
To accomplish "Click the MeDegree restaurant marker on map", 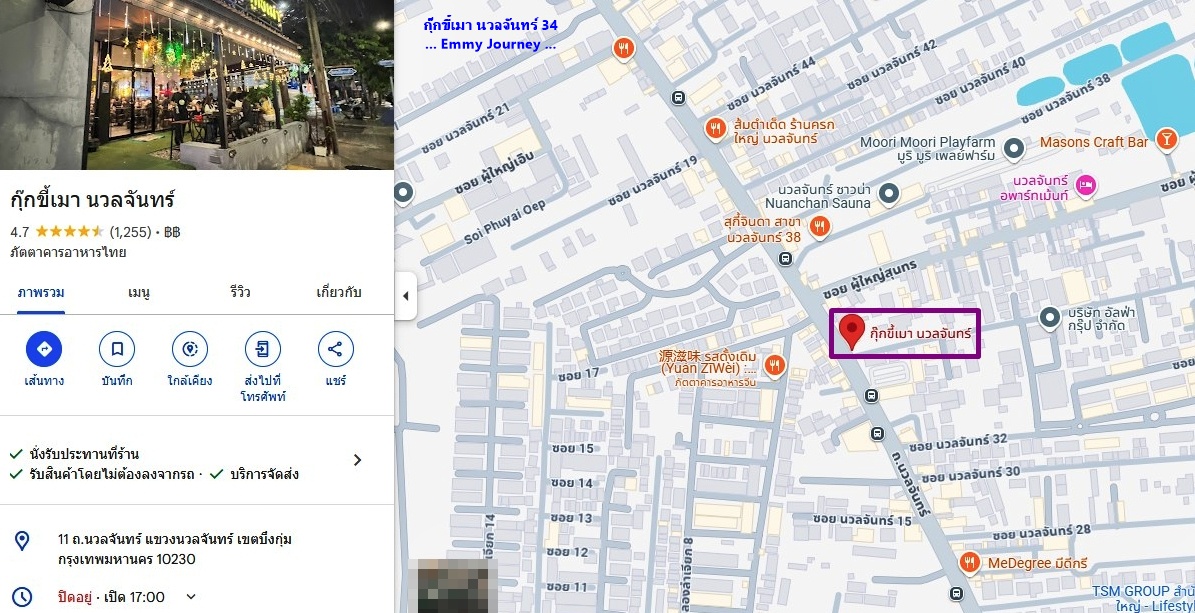I will [970, 563].
